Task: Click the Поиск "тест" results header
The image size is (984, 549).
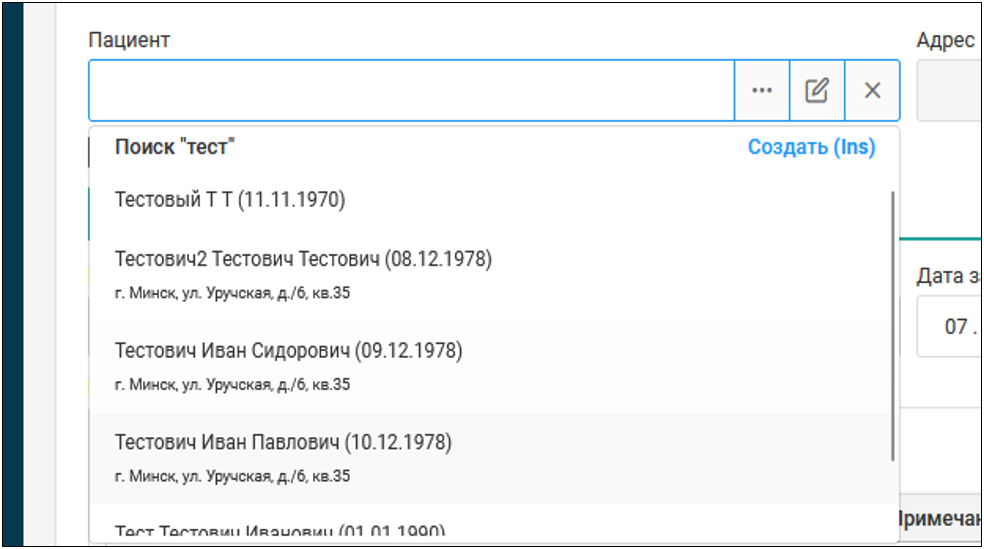Action: click(175, 148)
